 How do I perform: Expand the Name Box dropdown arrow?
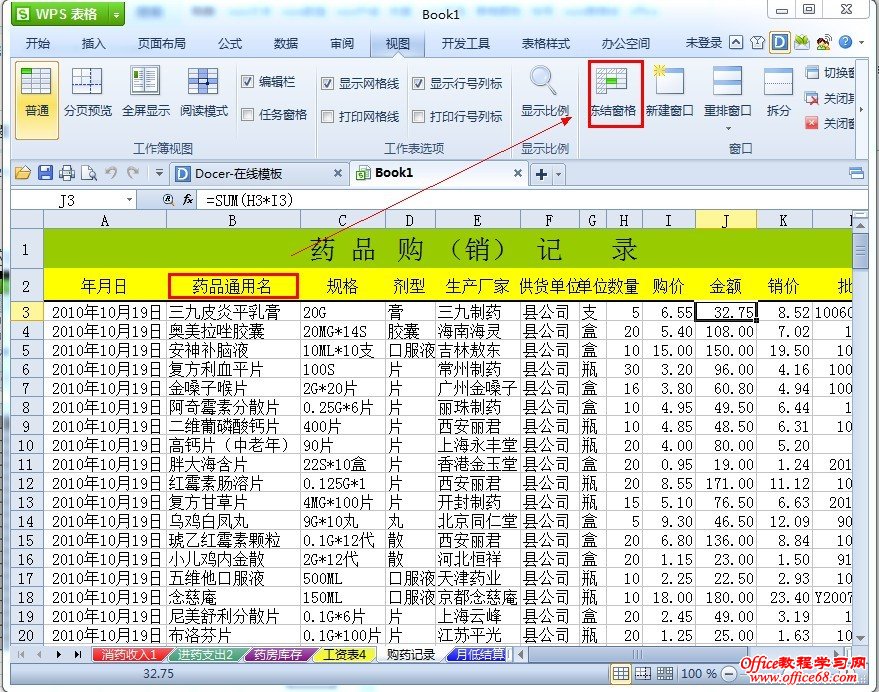tap(129, 200)
